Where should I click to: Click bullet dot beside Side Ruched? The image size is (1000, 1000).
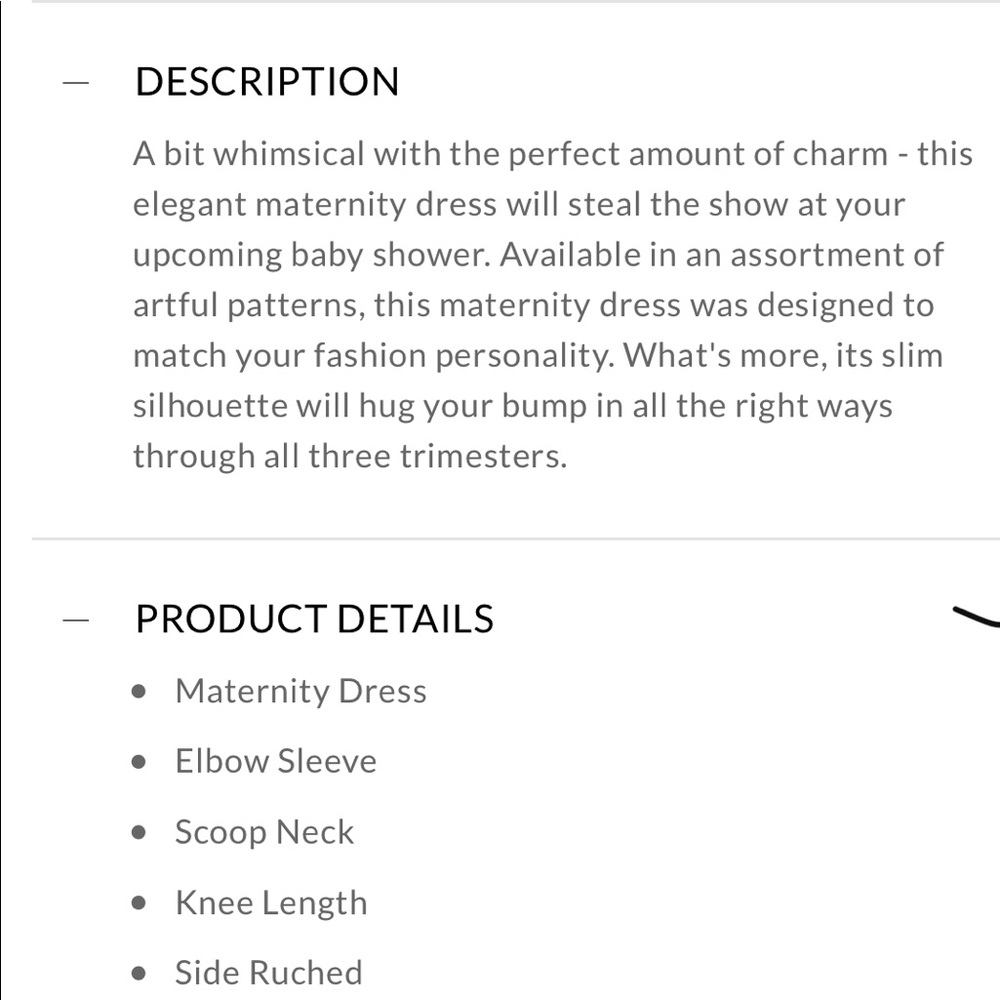tap(139, 974)
